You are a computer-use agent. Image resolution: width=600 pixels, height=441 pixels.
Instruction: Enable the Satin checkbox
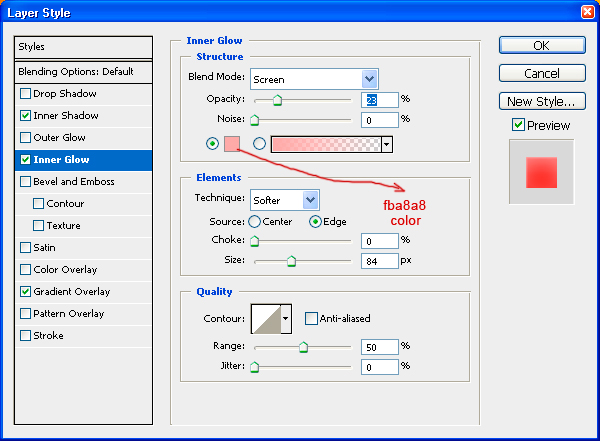[x=25, y=248]
